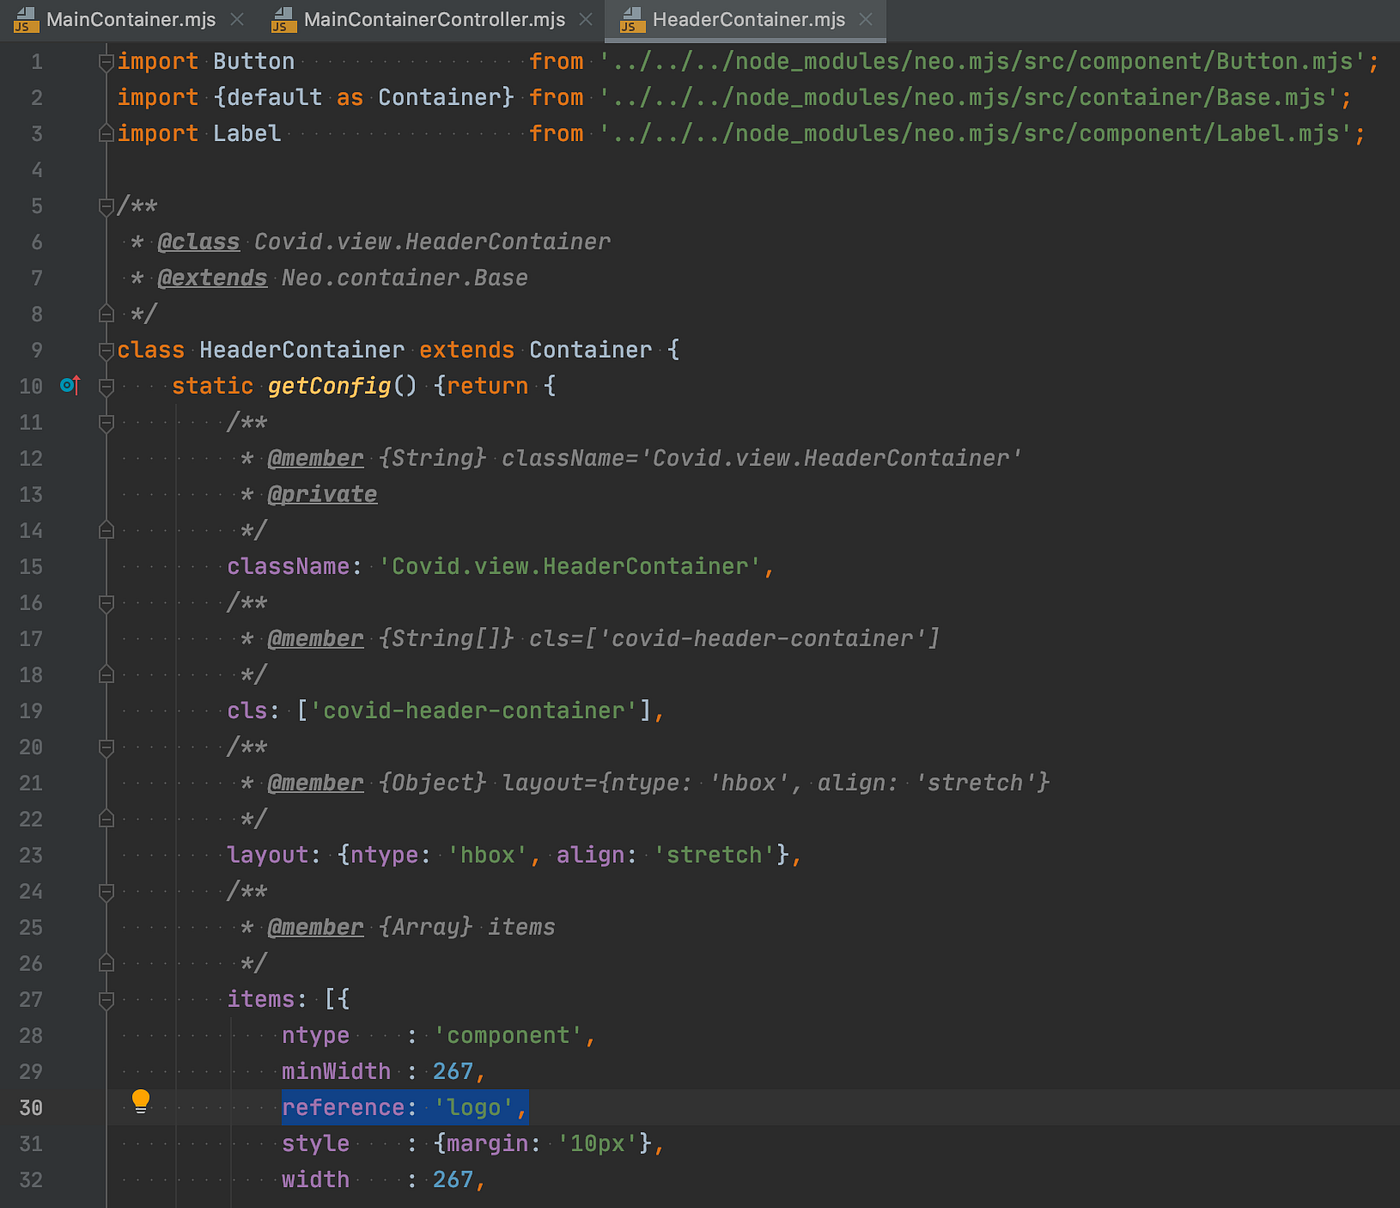Collapse the layout member comment at line 20
The width and height of the screenshot is (1400, 1208).
coord(106,747)
